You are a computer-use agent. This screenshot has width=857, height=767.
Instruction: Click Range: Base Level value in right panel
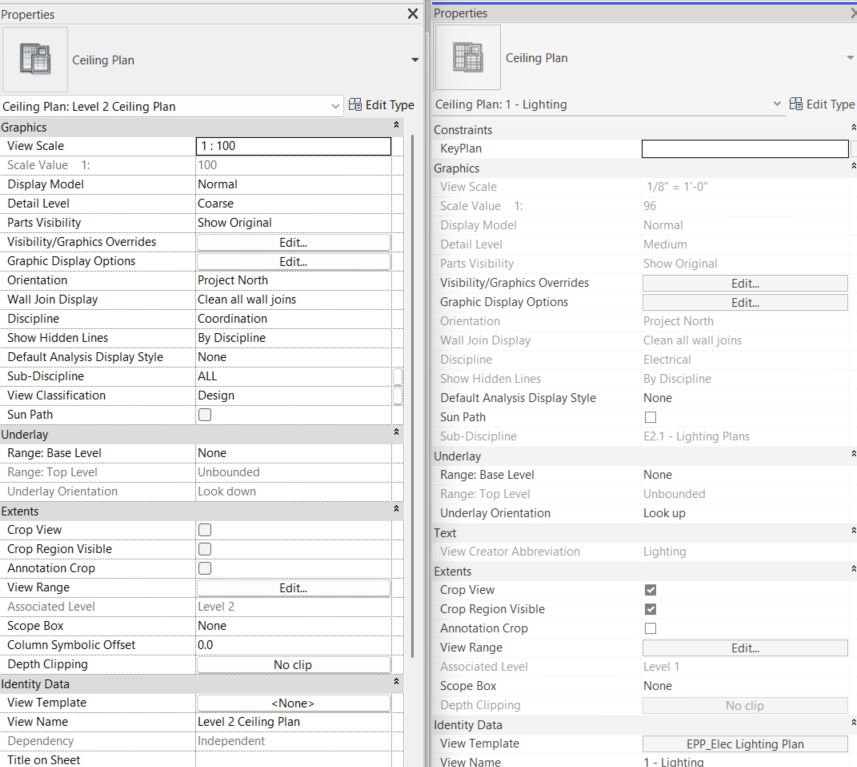[745, 475]
